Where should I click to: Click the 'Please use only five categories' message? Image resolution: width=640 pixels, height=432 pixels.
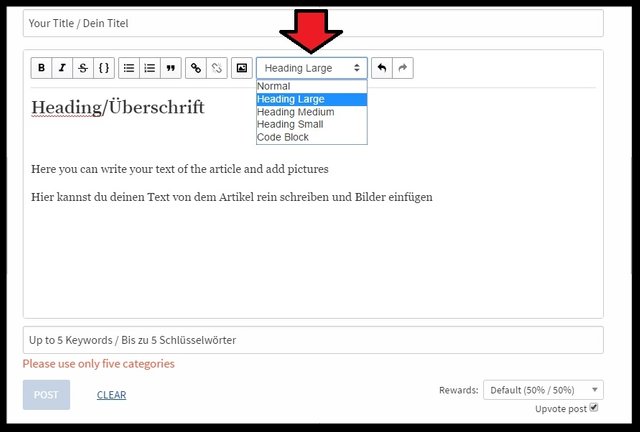point(98,364)
